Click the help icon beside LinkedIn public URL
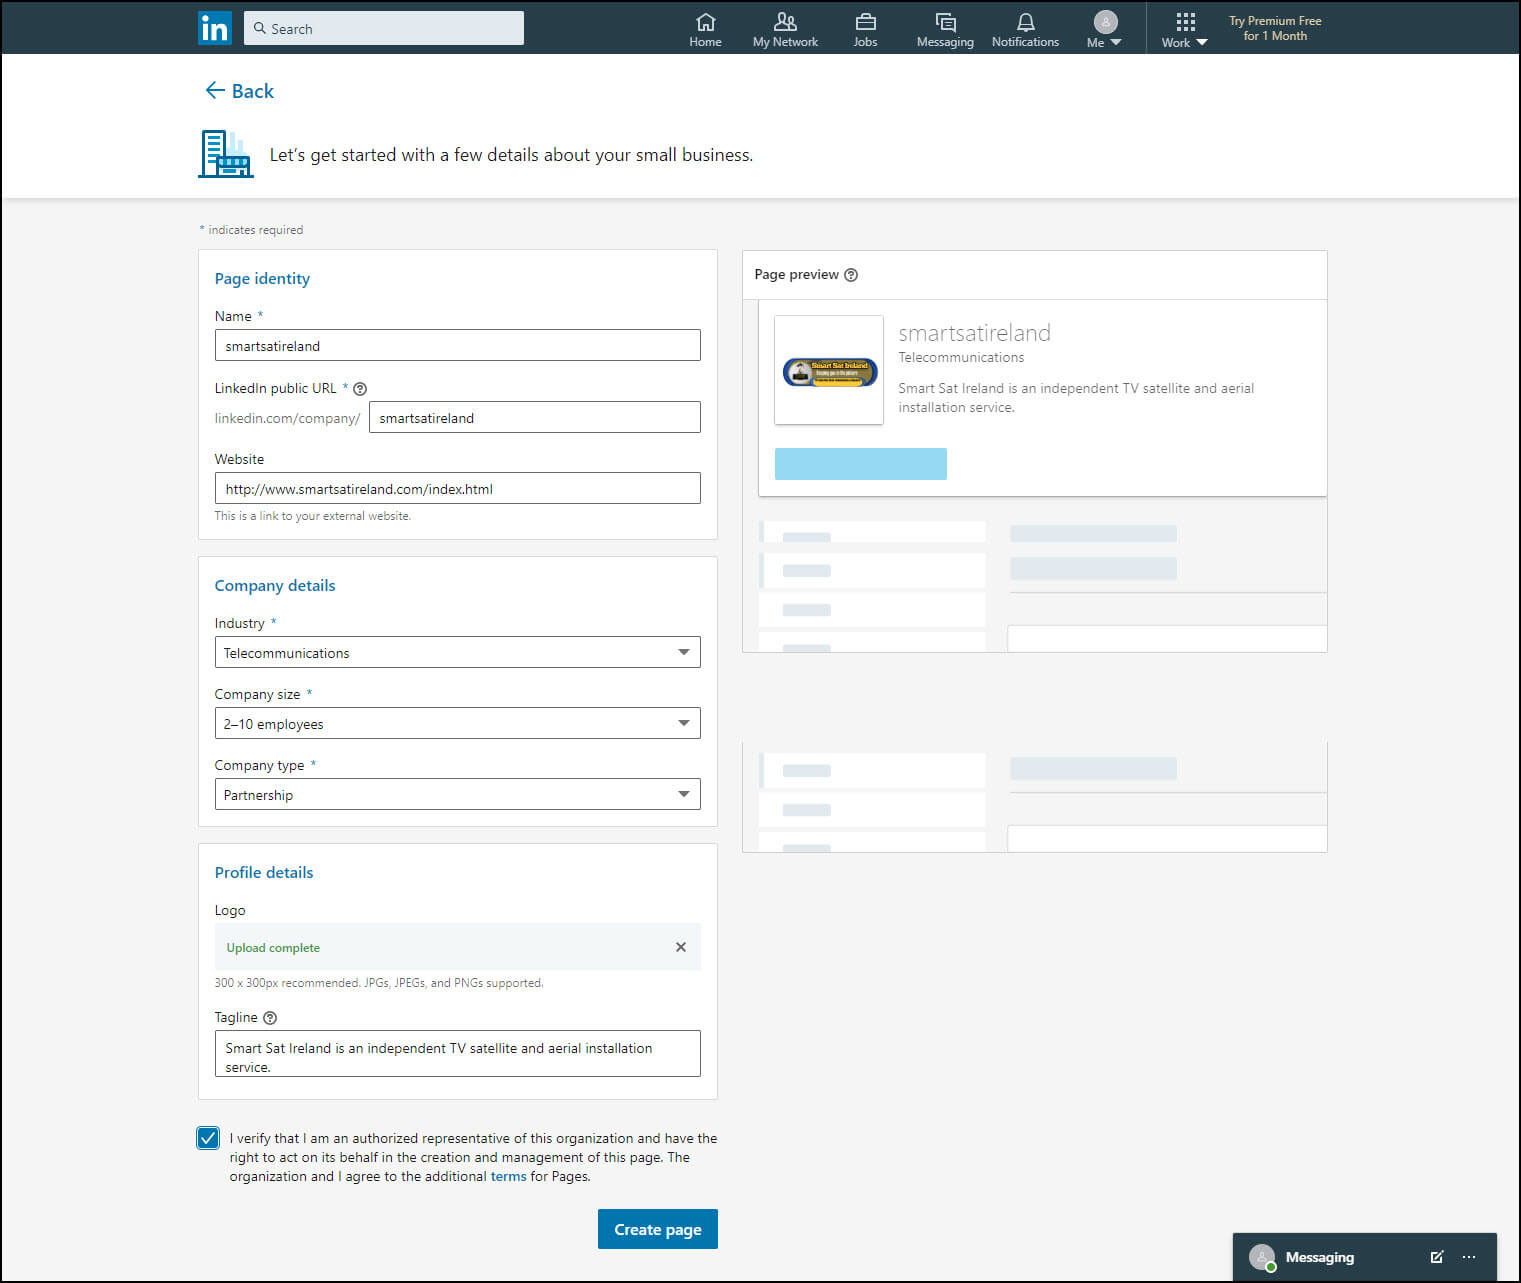This screenshot has height=1283, width=1521. [x=360, y=389]
